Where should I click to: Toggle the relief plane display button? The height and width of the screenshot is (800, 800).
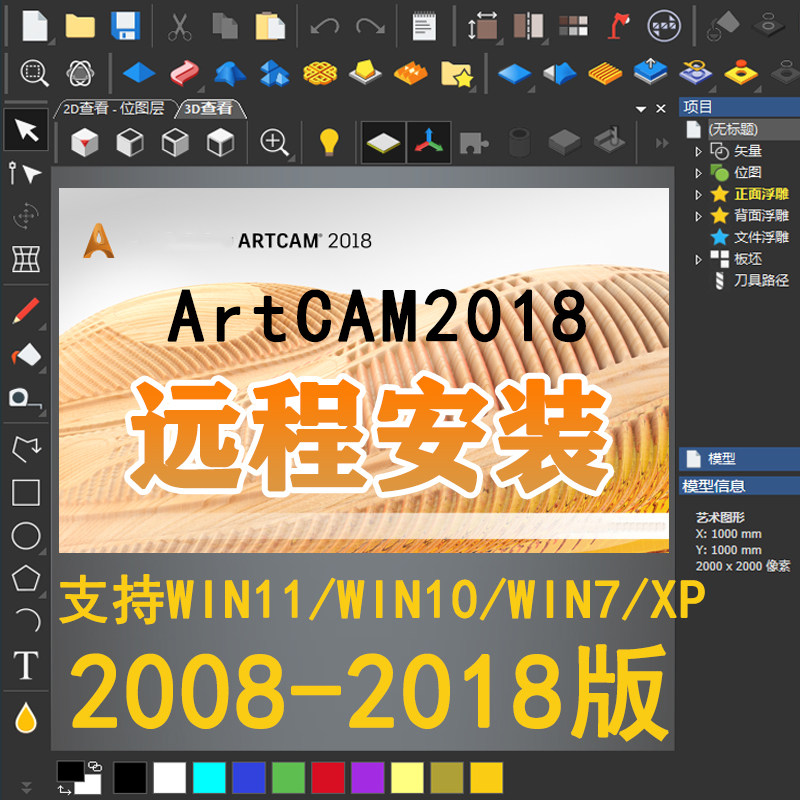click(x=384, y=142)
